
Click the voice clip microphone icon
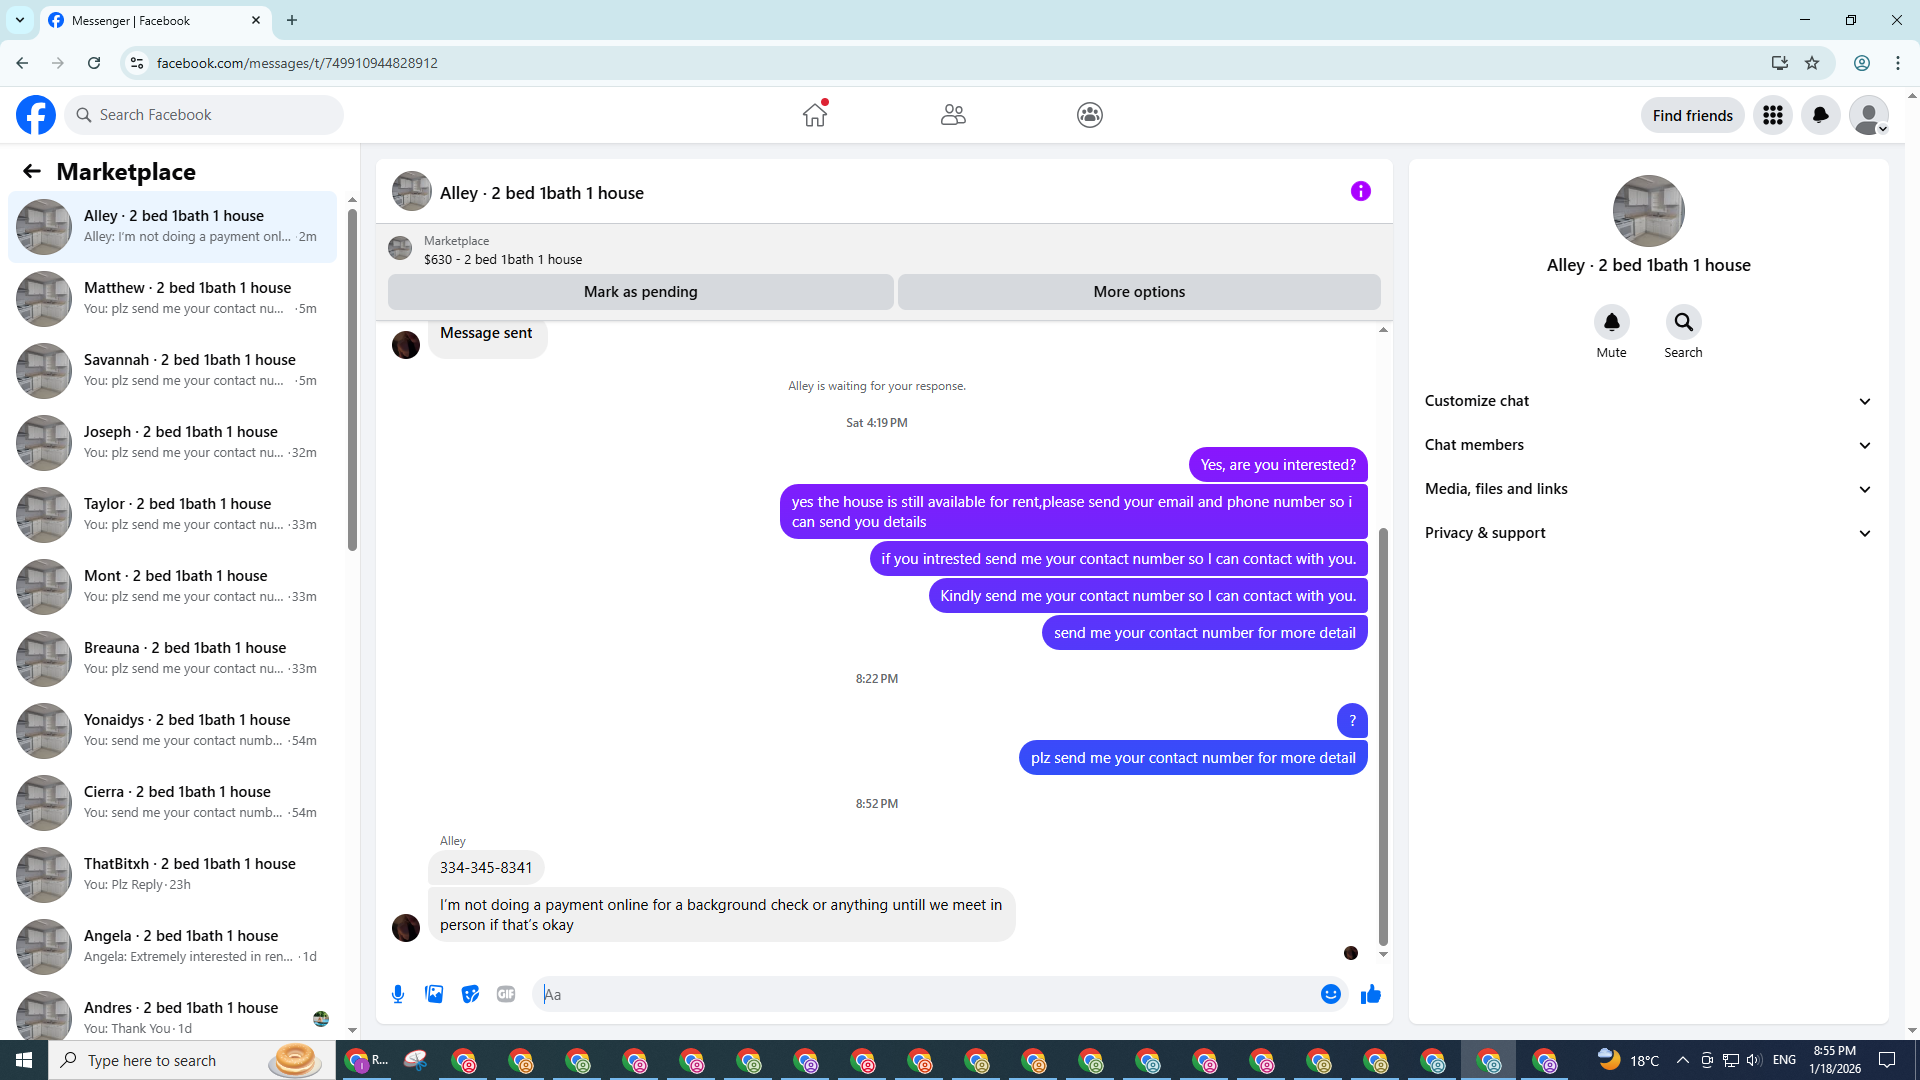[398, 994]
